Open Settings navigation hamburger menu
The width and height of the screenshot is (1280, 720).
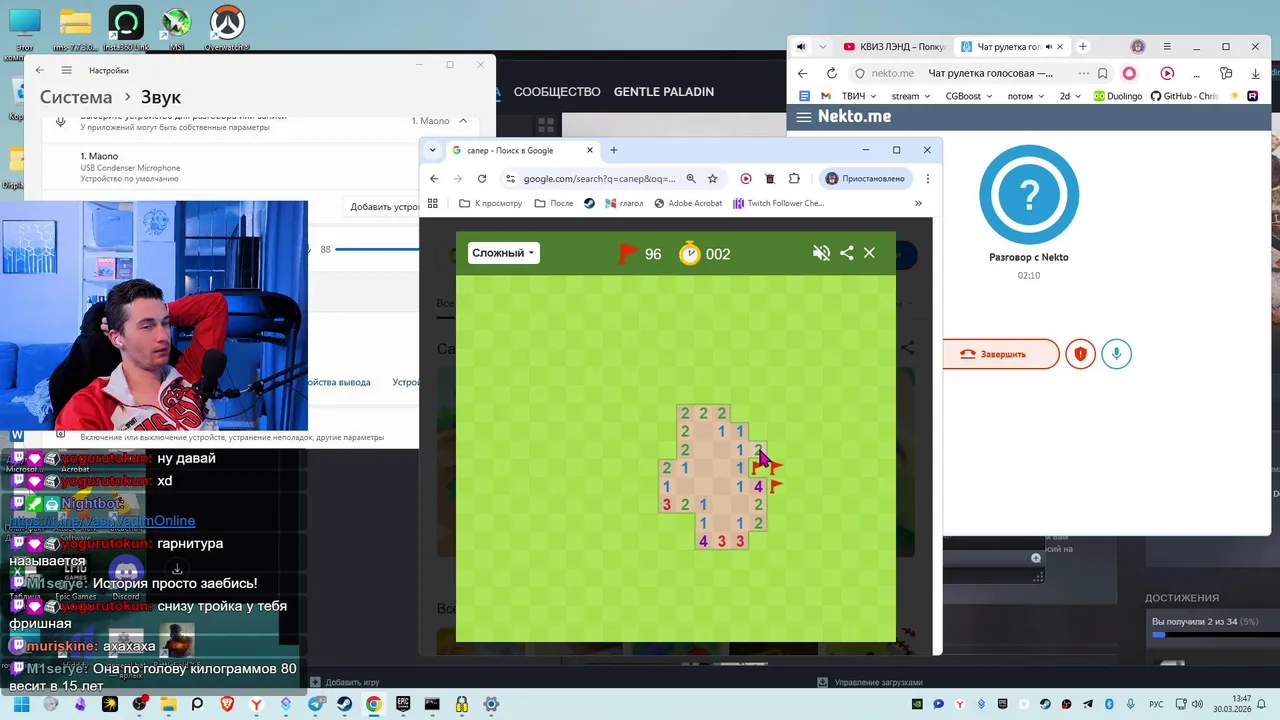[x=66, y=70]
